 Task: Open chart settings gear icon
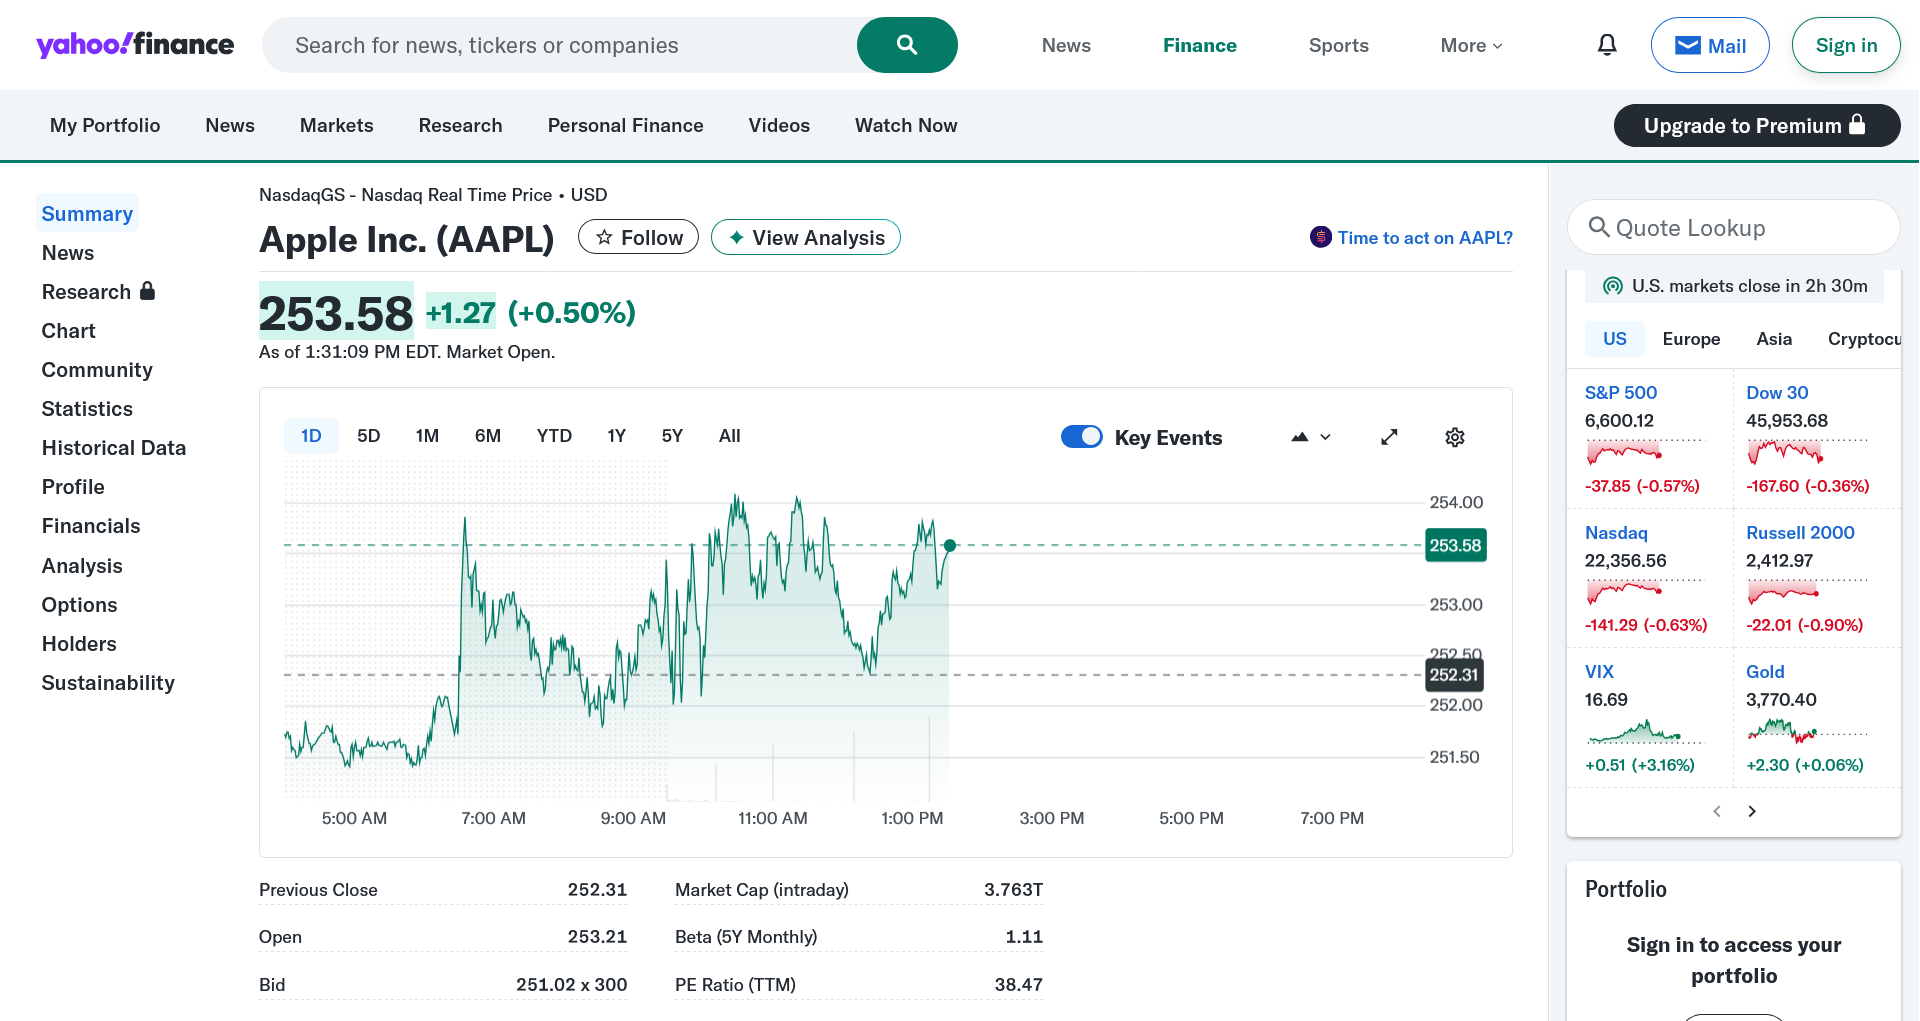coord(1454,437)
